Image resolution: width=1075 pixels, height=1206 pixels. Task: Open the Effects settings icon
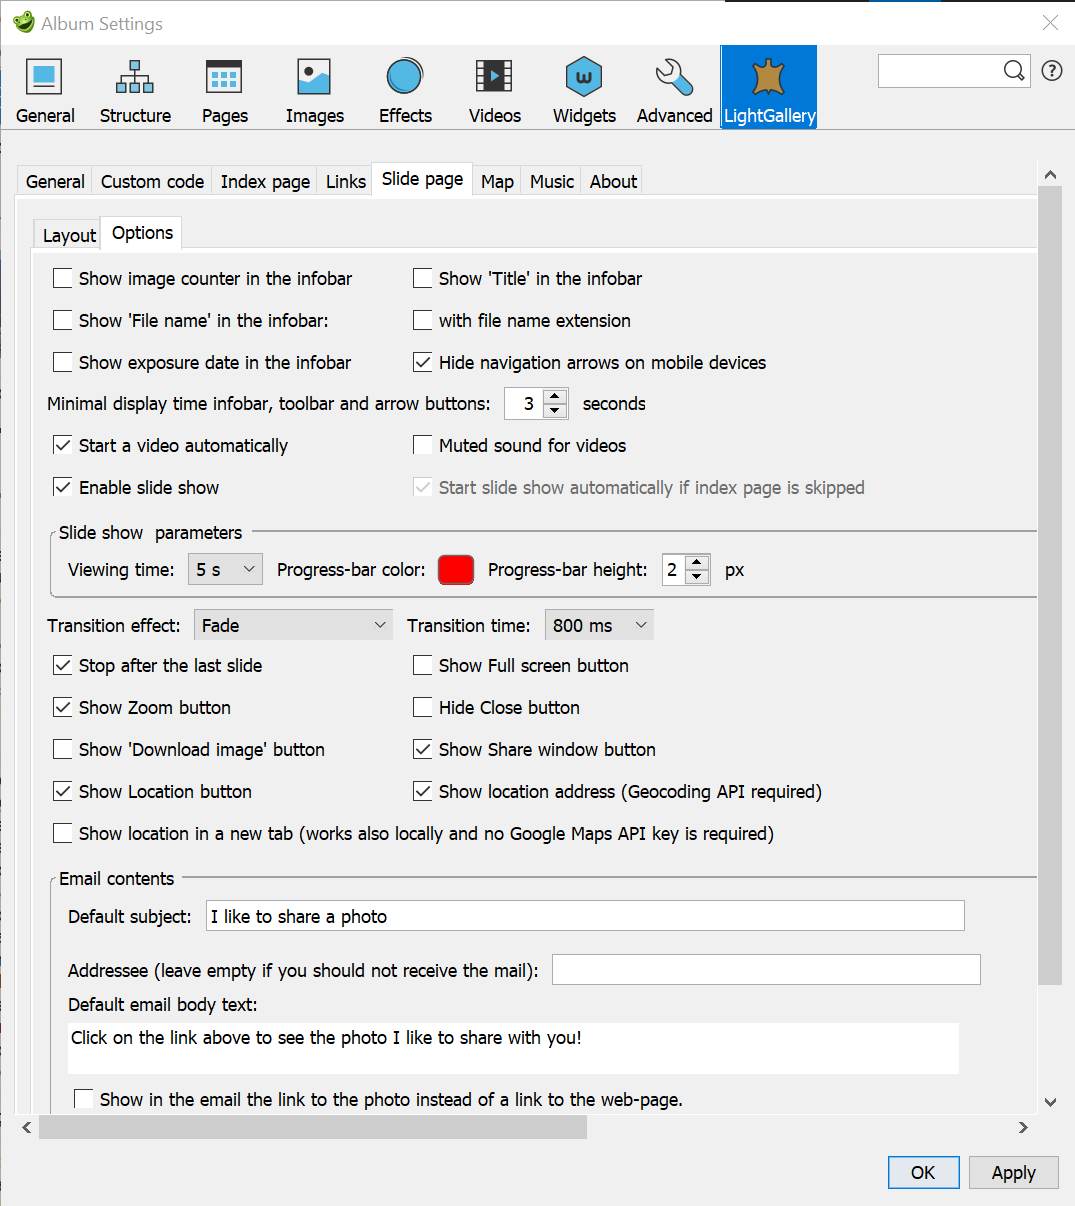(404, 88)
